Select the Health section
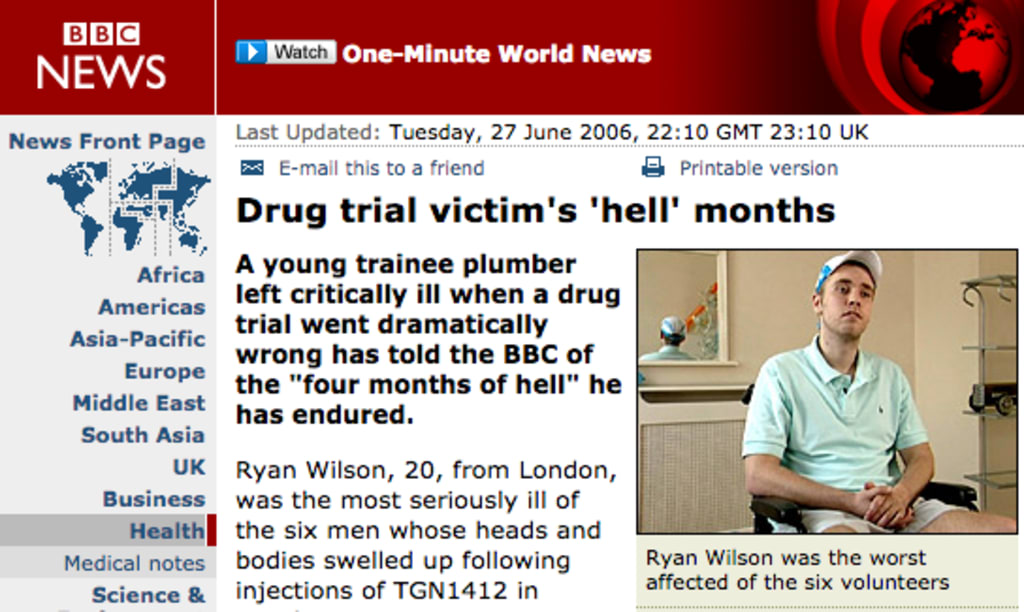Viewport: 1024px width, 612px height. 167,531
